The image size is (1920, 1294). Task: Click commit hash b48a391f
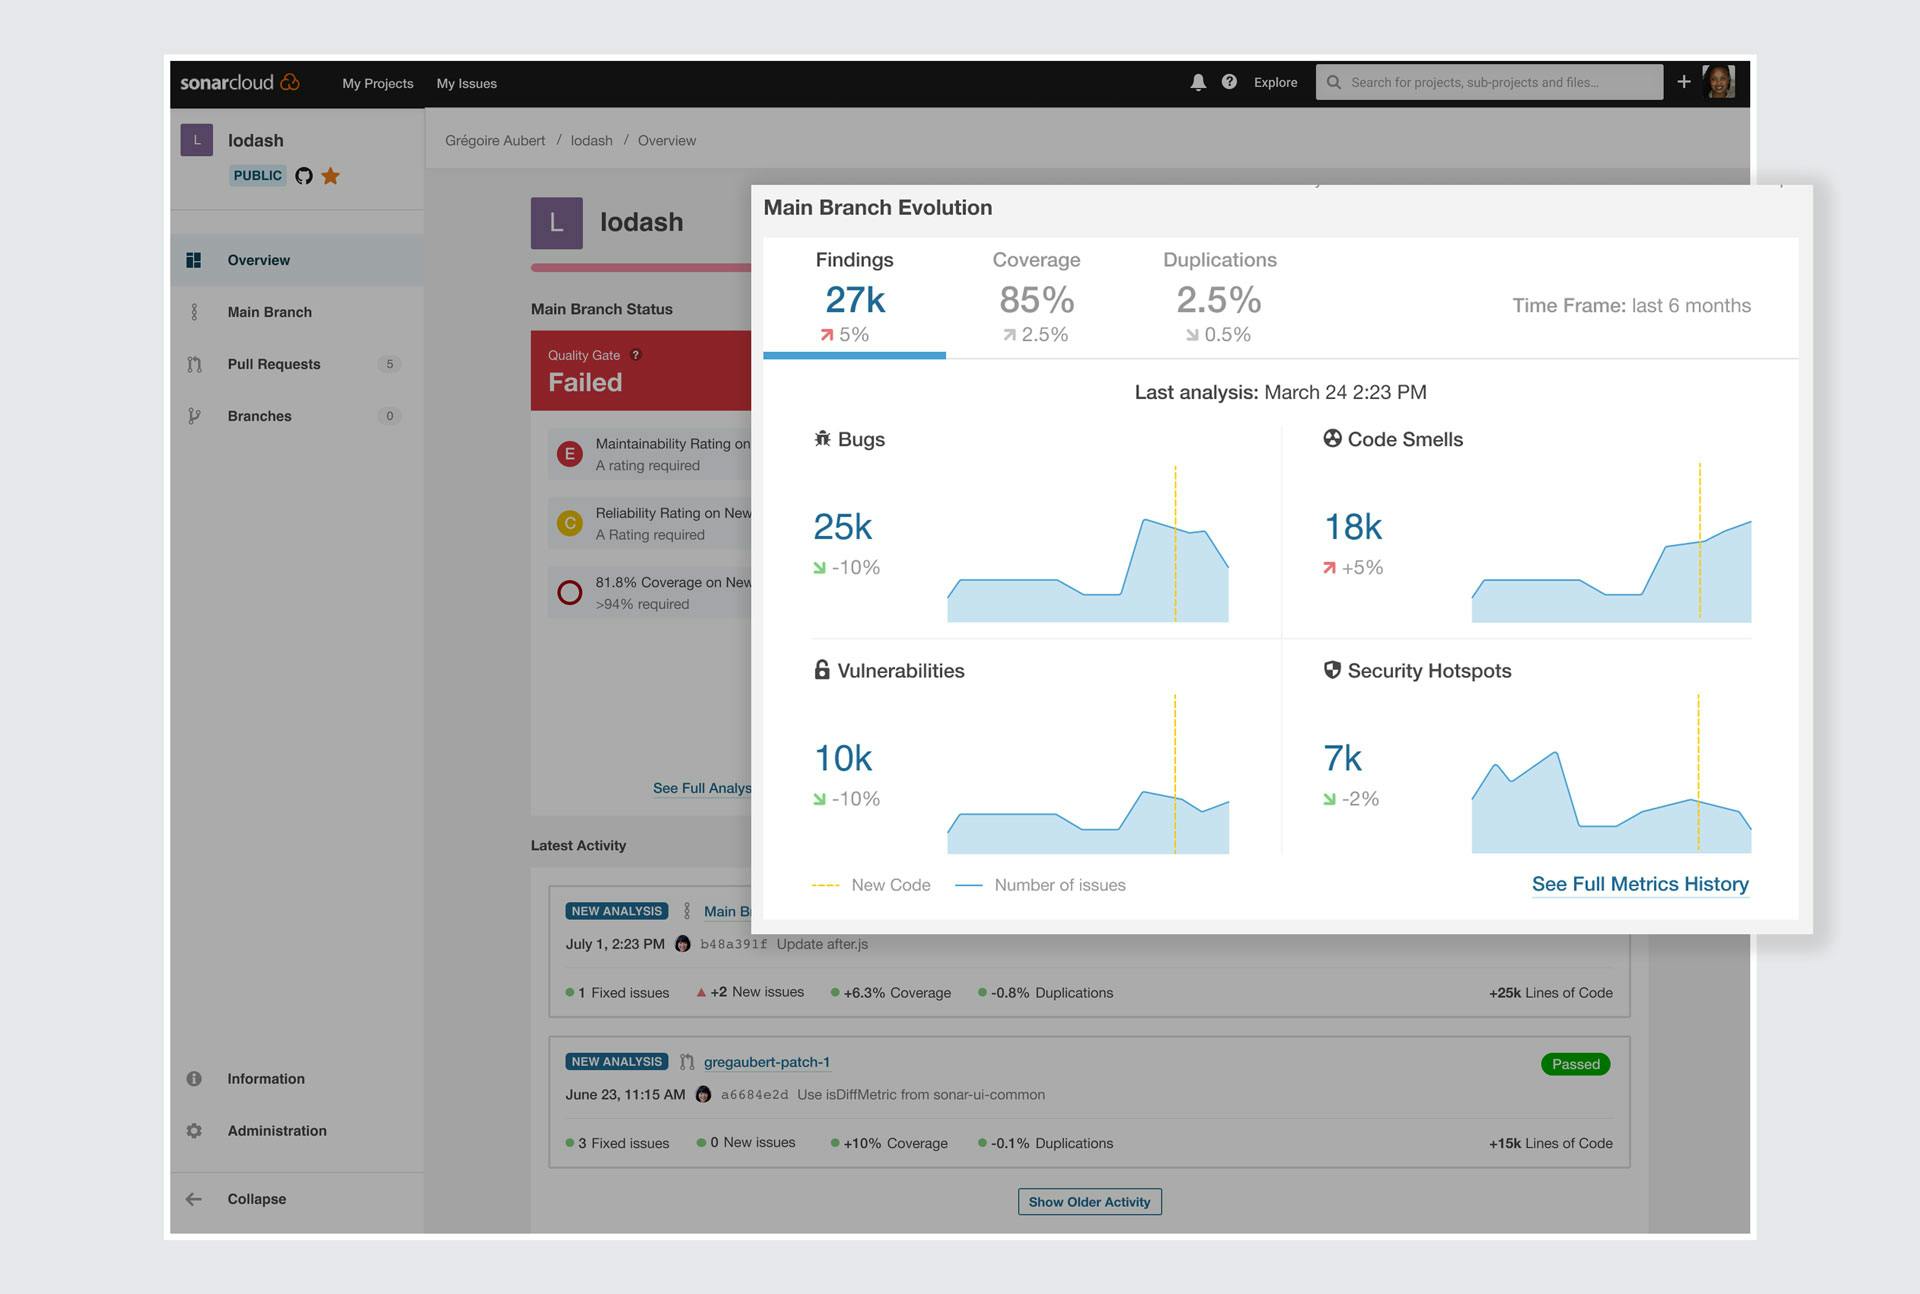(x=734, y=944)
